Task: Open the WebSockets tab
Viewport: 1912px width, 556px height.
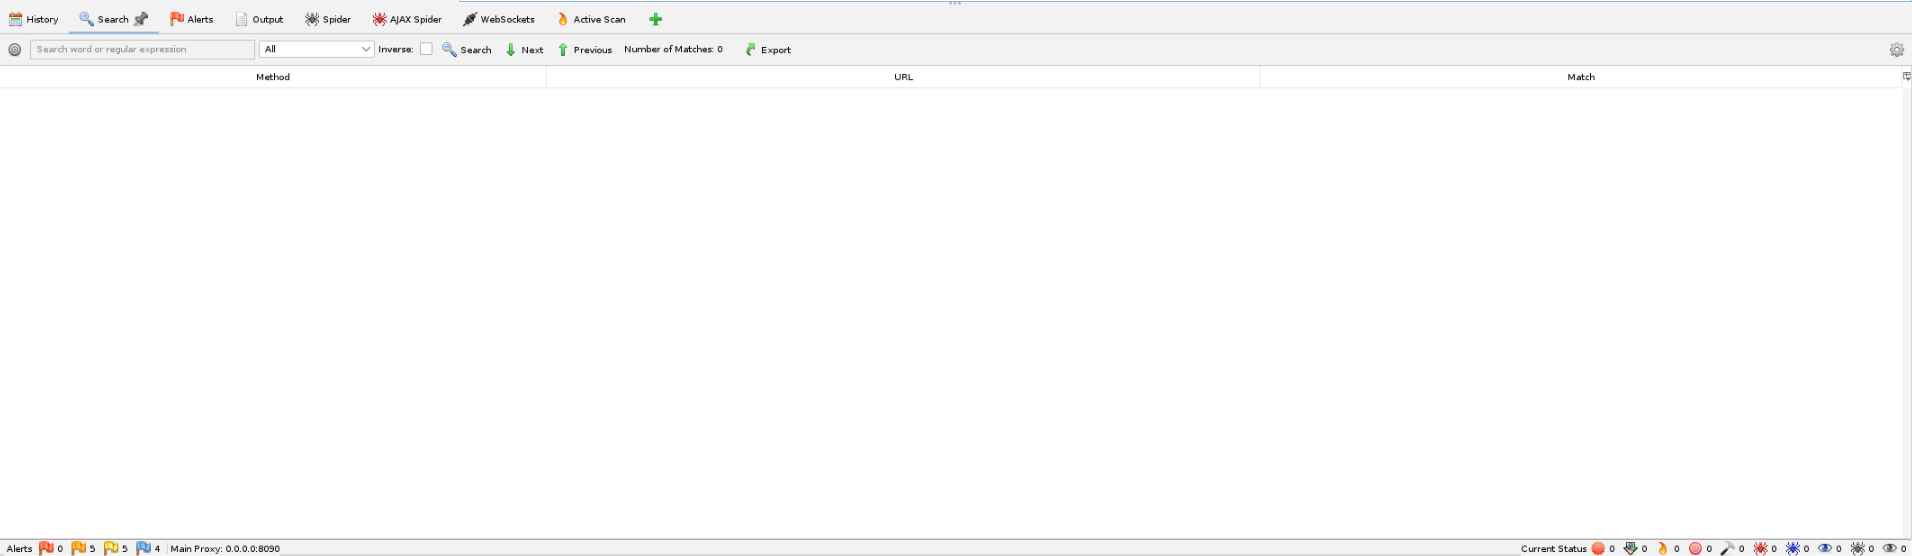Action: pos(498,19)
